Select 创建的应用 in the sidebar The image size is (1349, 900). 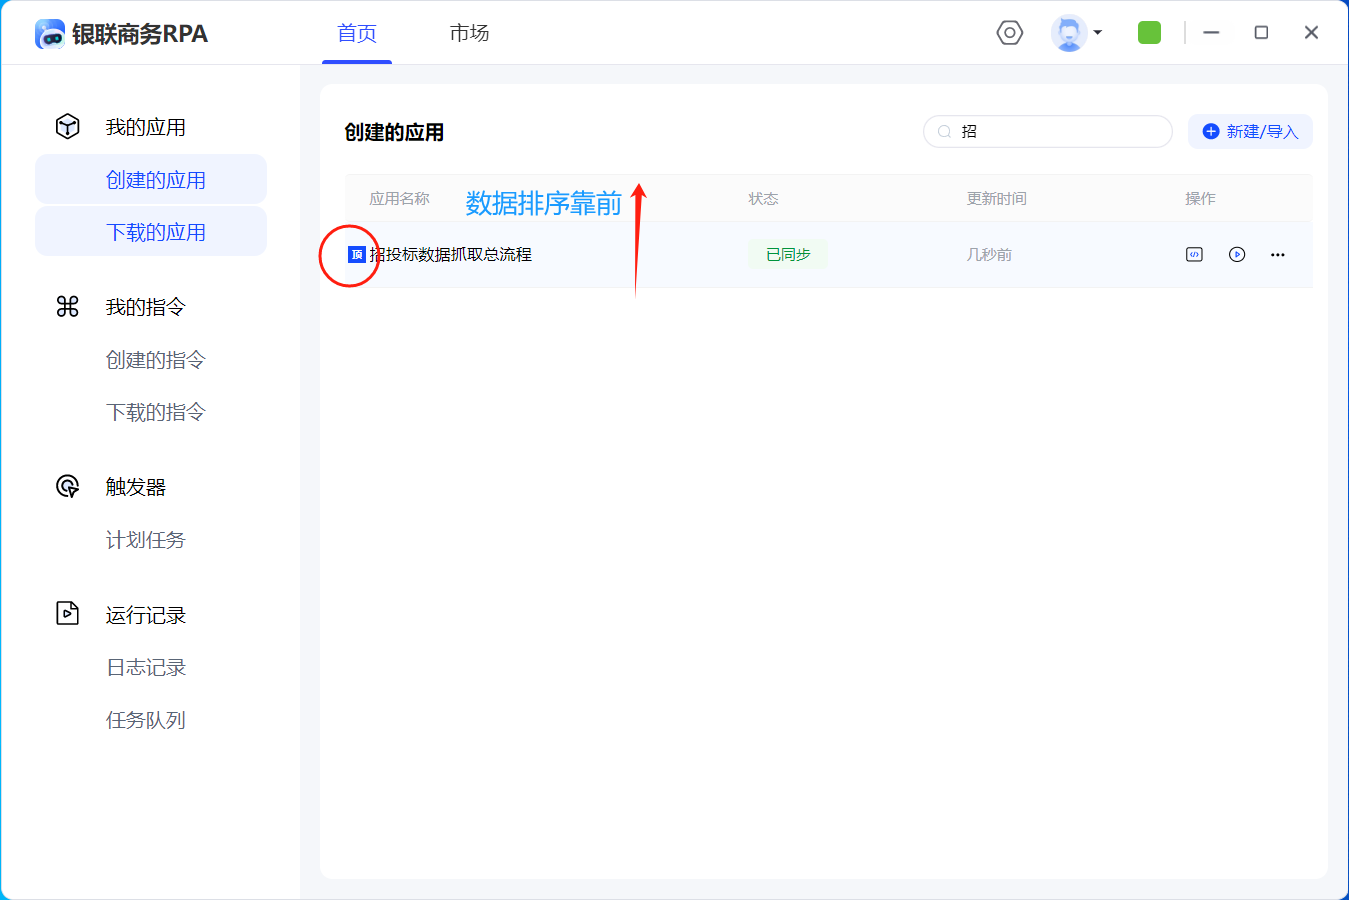click(x=155, y=180)
